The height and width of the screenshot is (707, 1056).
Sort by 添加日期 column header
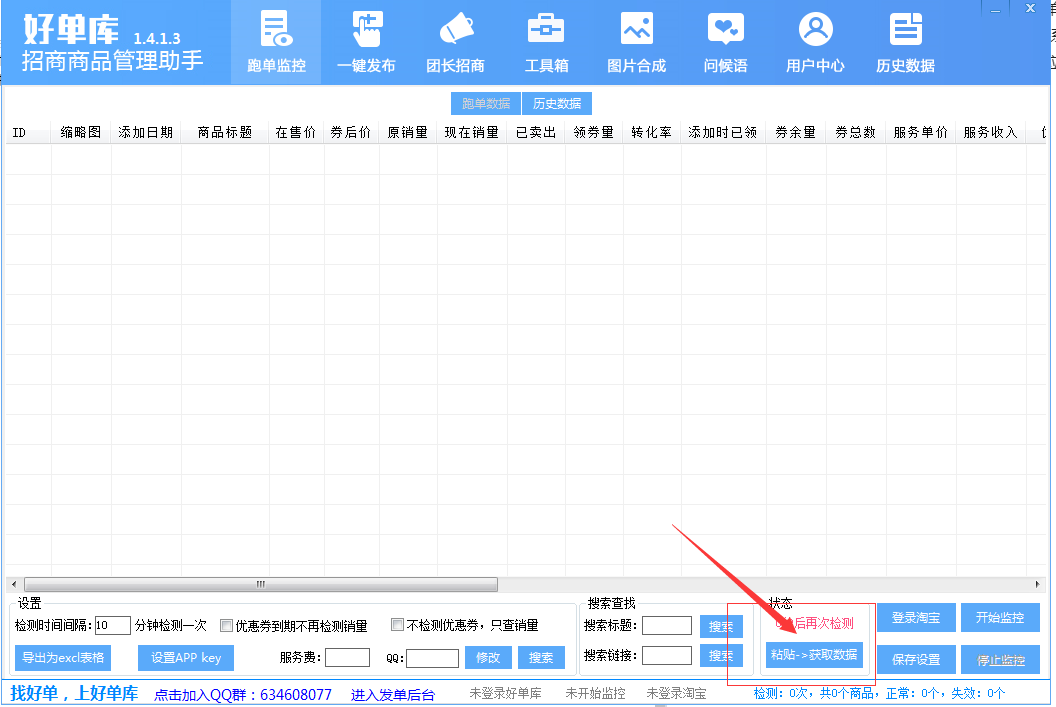click(145, 133)
